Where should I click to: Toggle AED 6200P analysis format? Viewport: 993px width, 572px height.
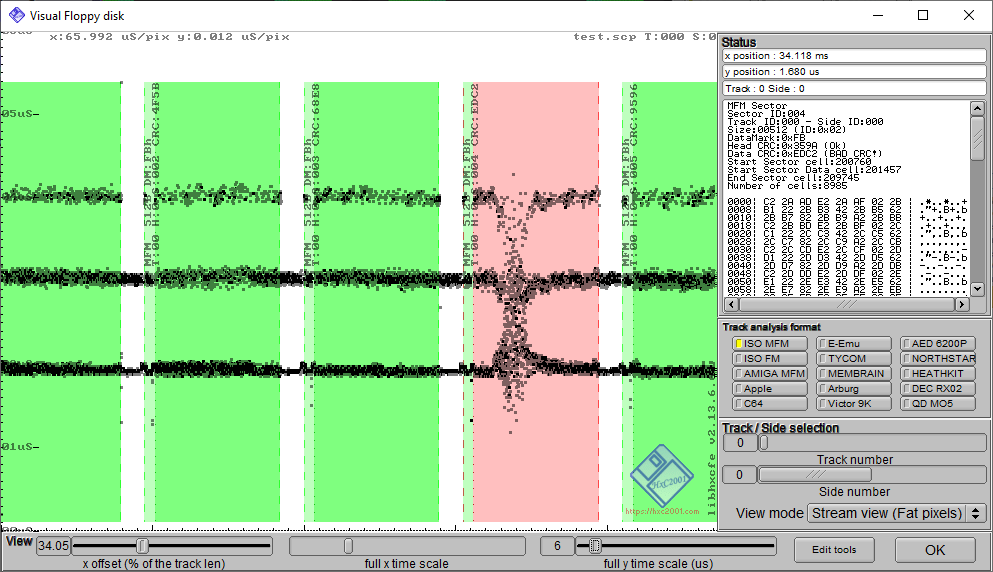(x=938, y=343)
